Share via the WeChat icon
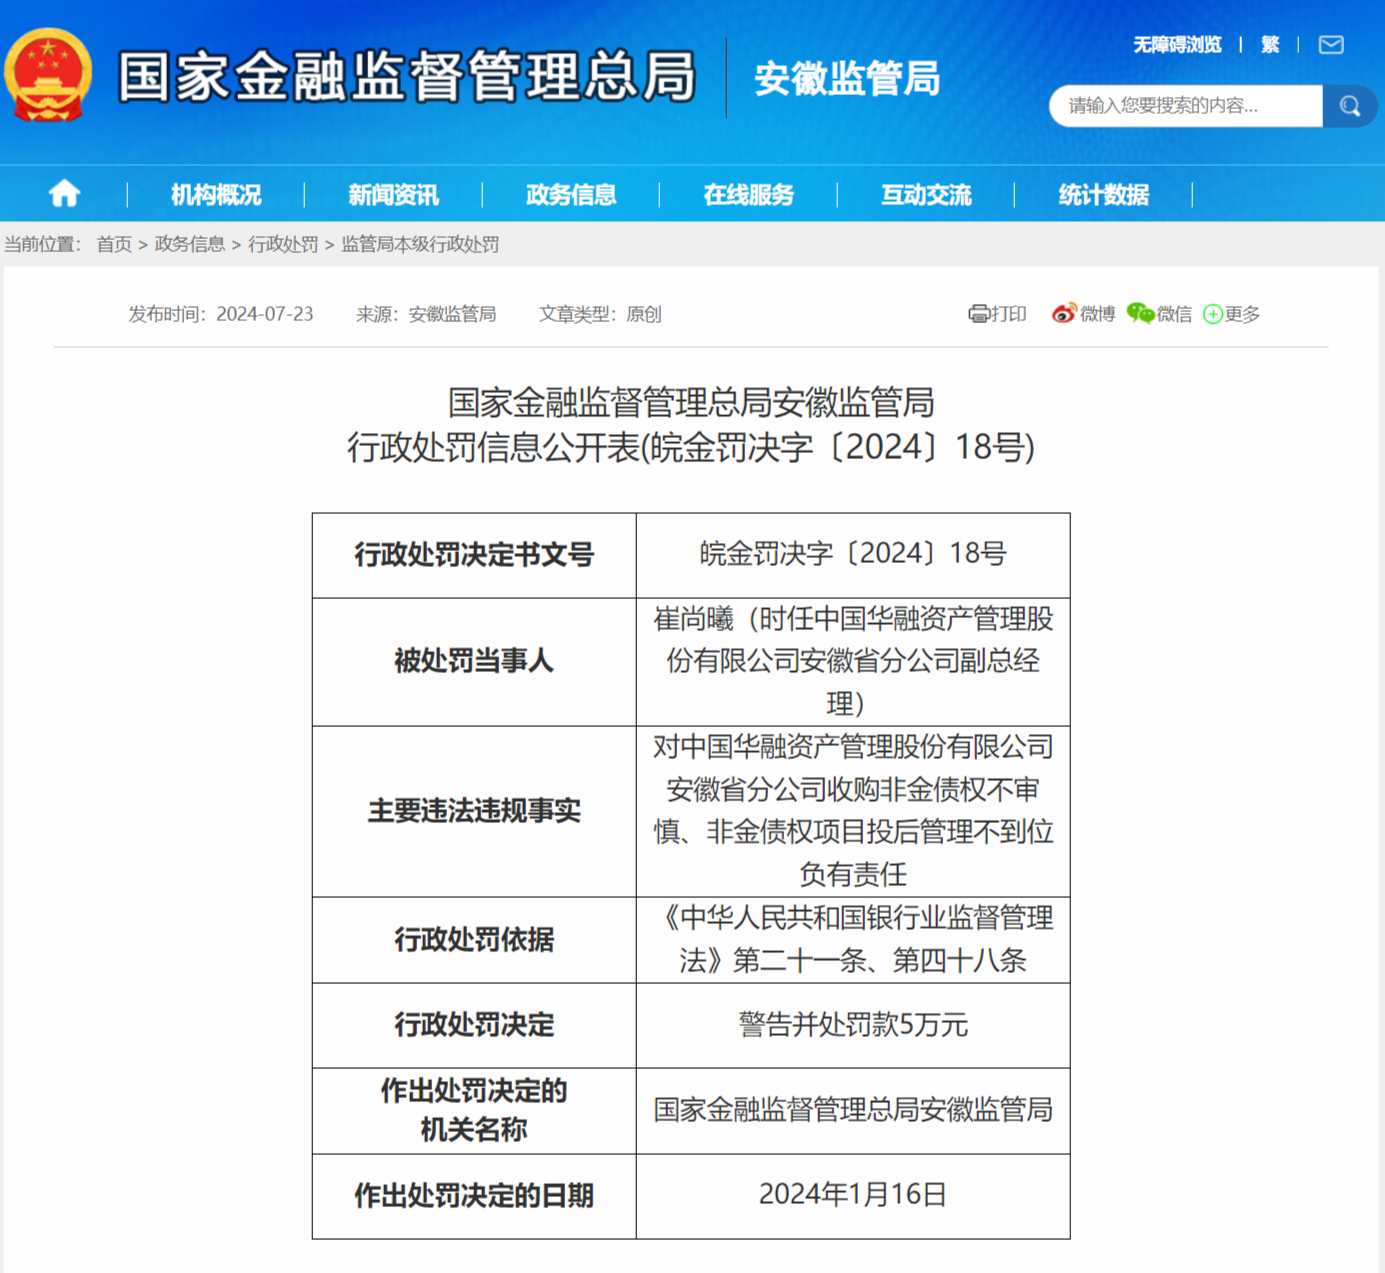1385x1273 pixels. click(x=1140, y=314)
